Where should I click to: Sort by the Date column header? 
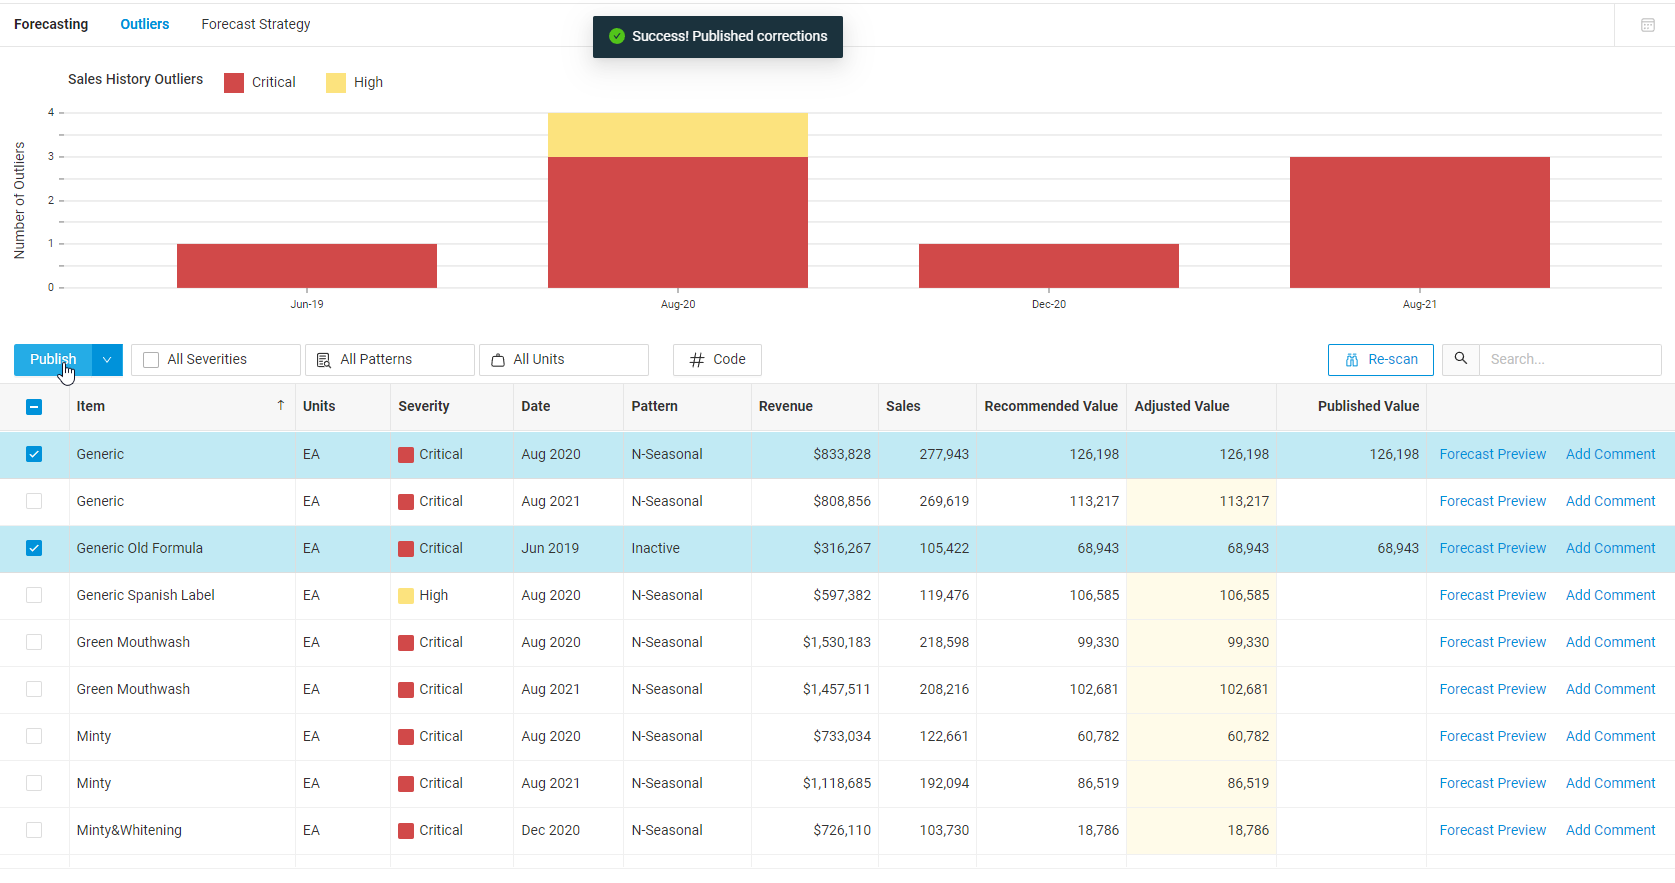536,406
